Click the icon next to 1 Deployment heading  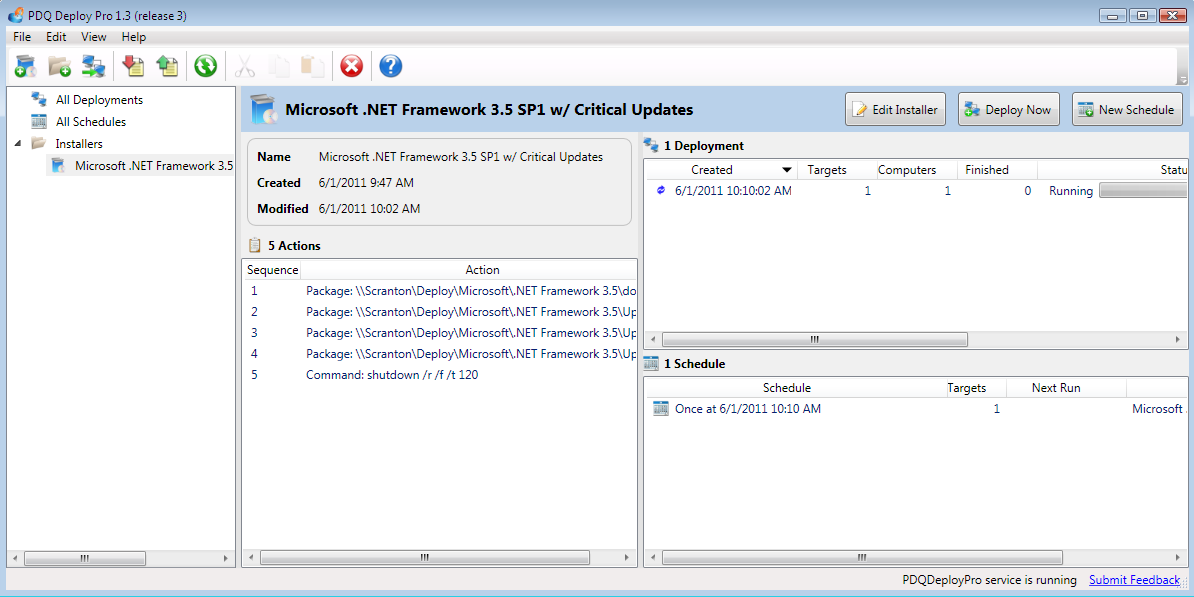pos(652,145)
